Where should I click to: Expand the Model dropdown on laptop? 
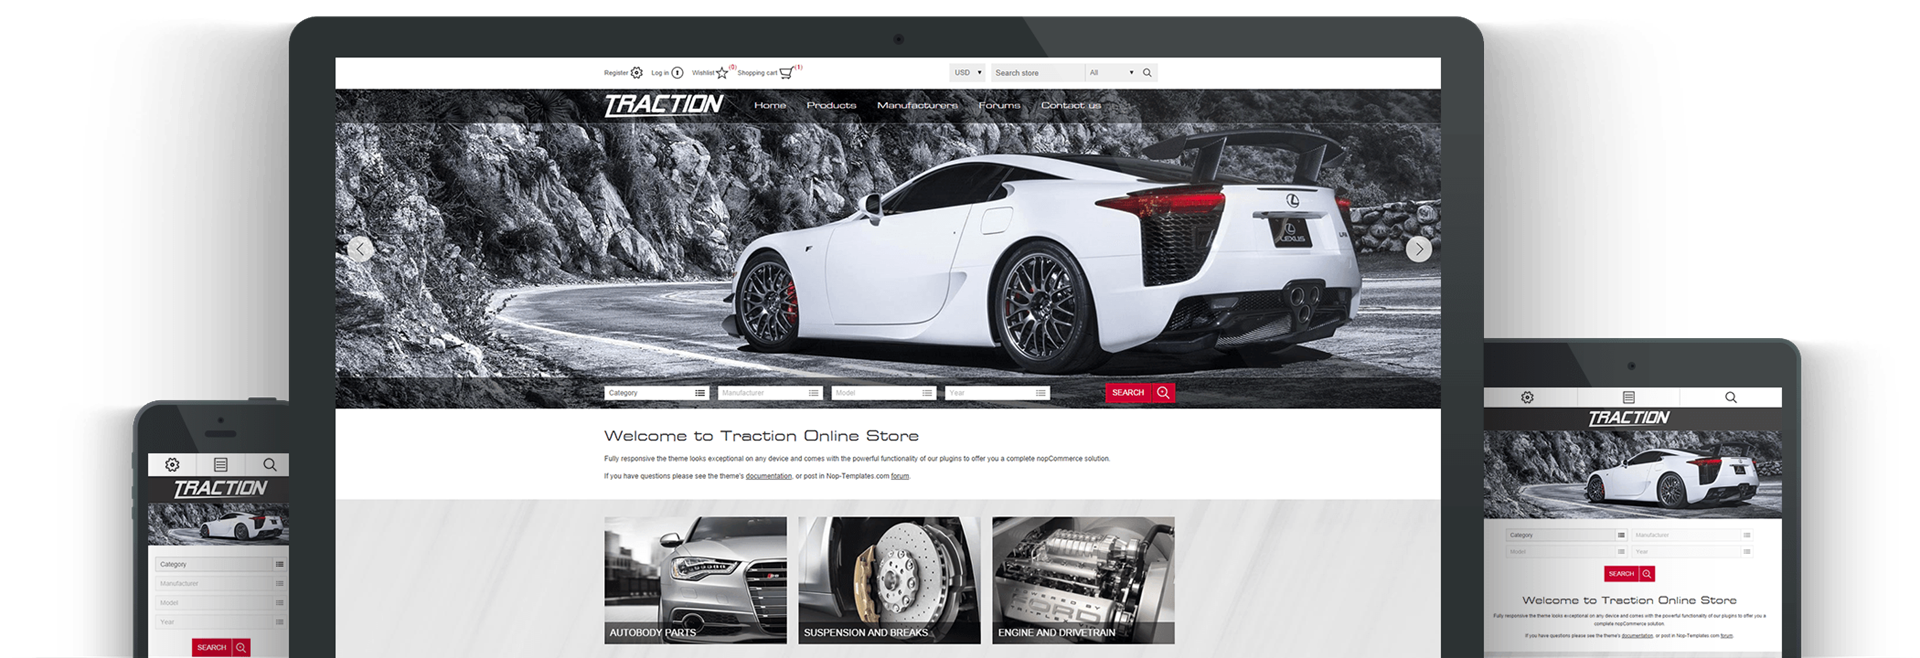tap(884, 393)
